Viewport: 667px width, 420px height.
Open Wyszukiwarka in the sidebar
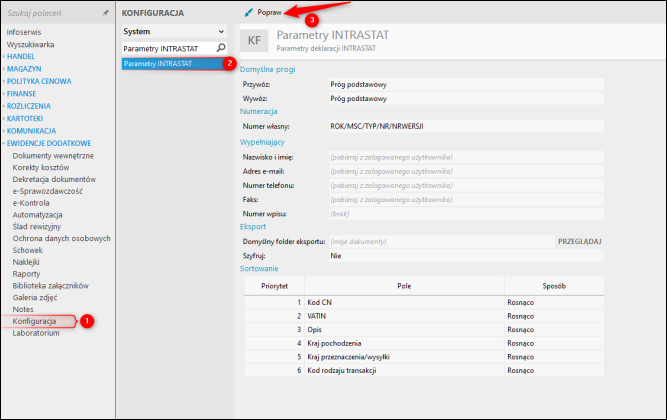pos(30,44)
